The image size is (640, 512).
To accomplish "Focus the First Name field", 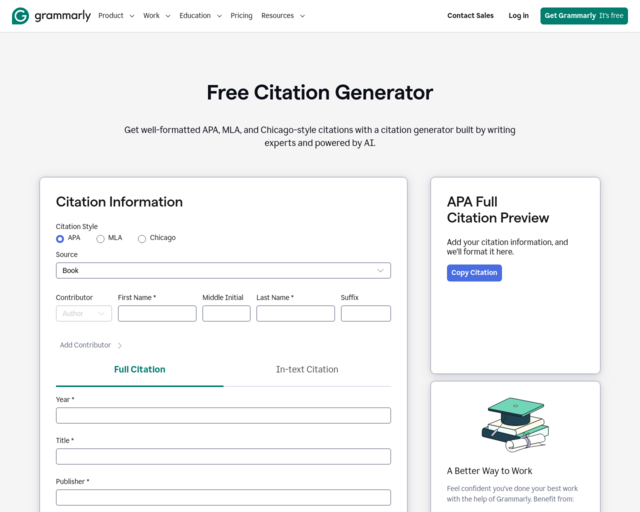I will tap(157, 314).
